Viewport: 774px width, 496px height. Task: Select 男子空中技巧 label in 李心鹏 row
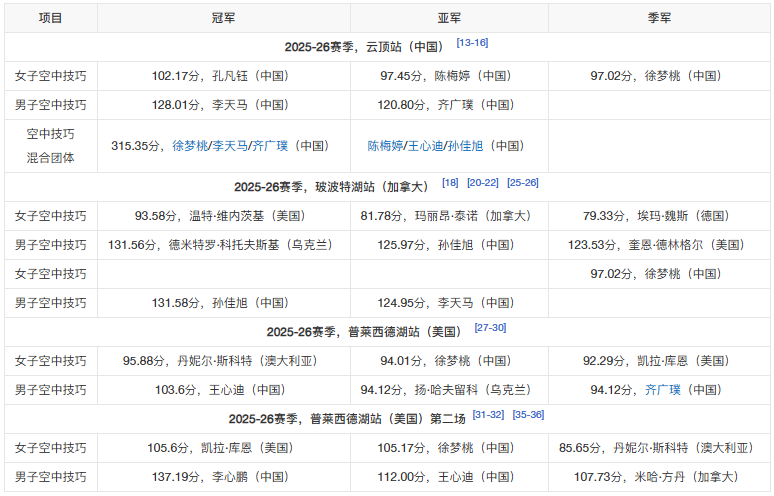coord(51,477)
